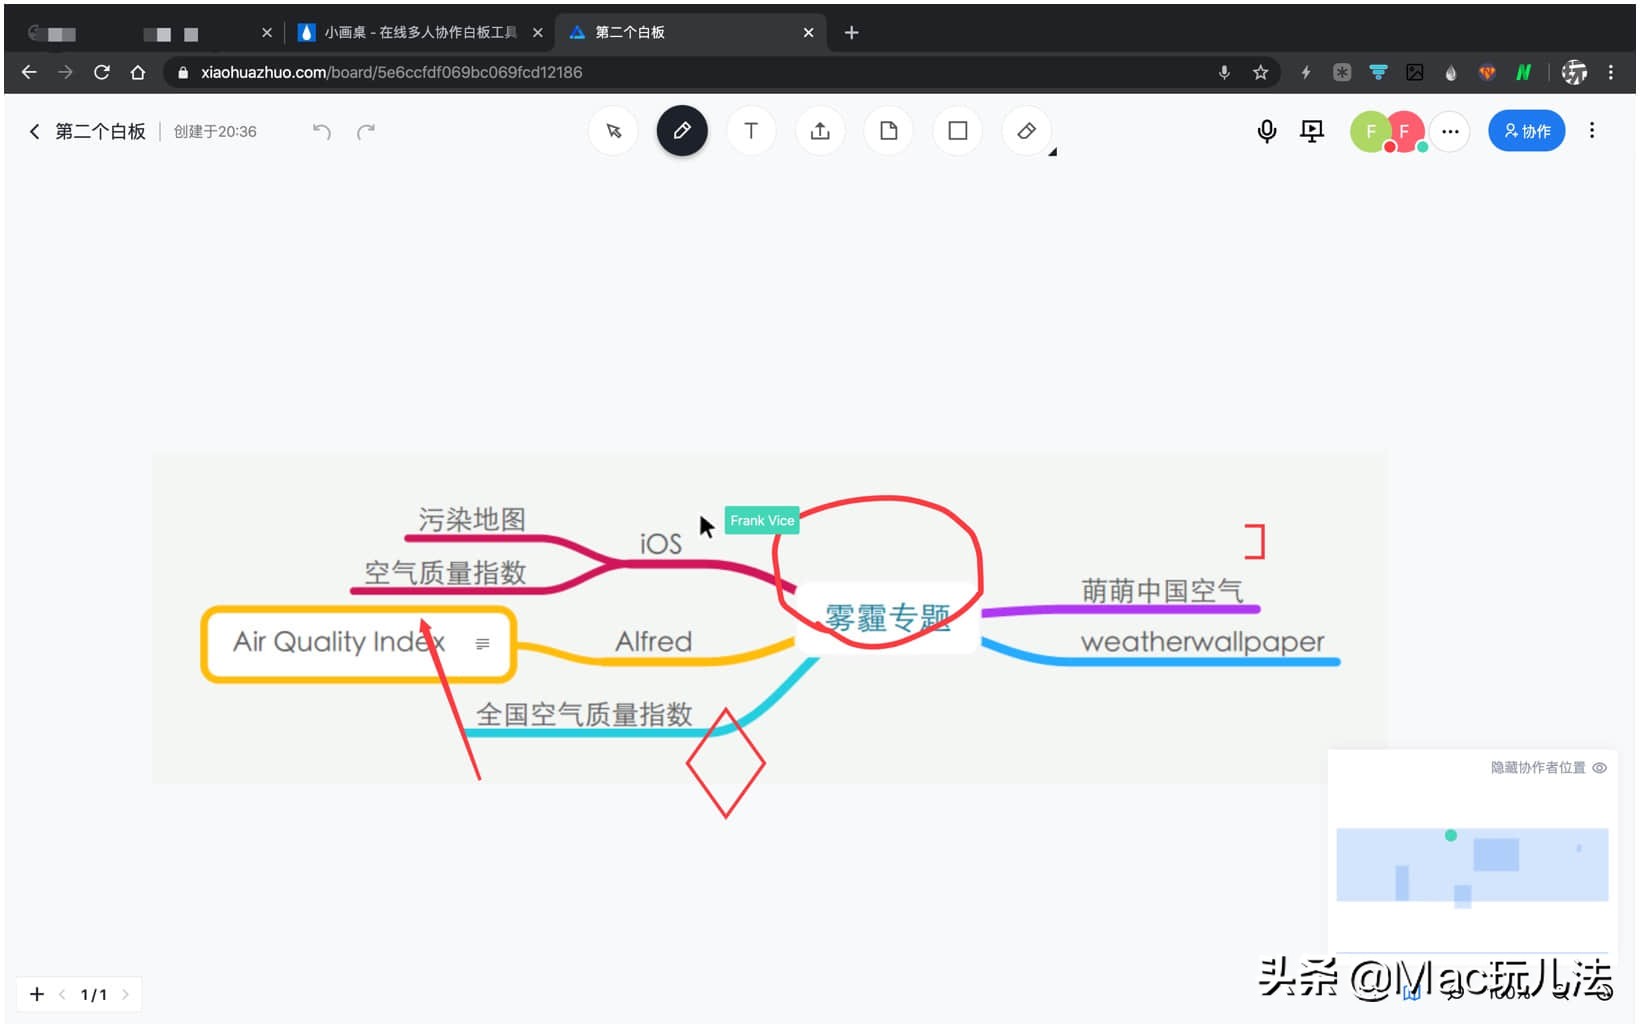This screenshot has height=1028, width=1640.
Task: Click the board title 第二个白板
Action: 100,131
